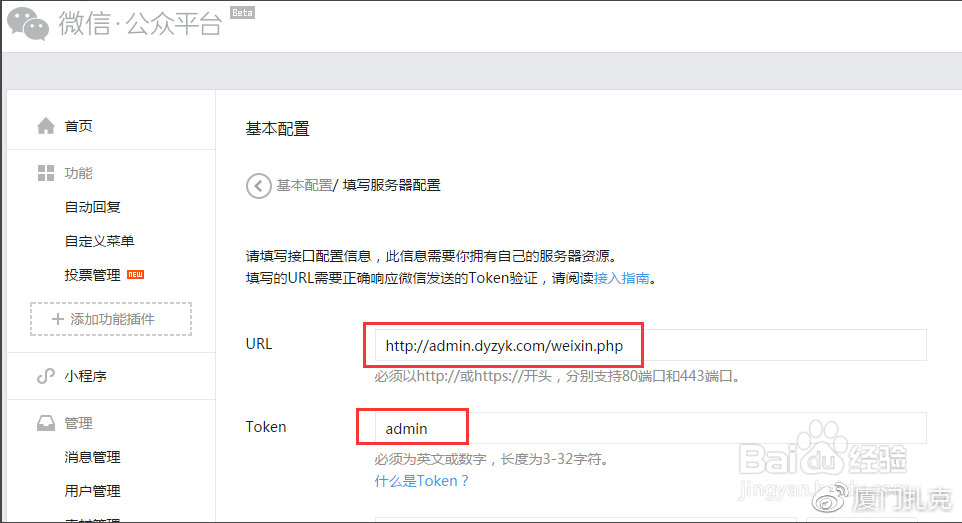The image size is (962, 523).
Task: Focus the Token input field
Action: (650, 428)
